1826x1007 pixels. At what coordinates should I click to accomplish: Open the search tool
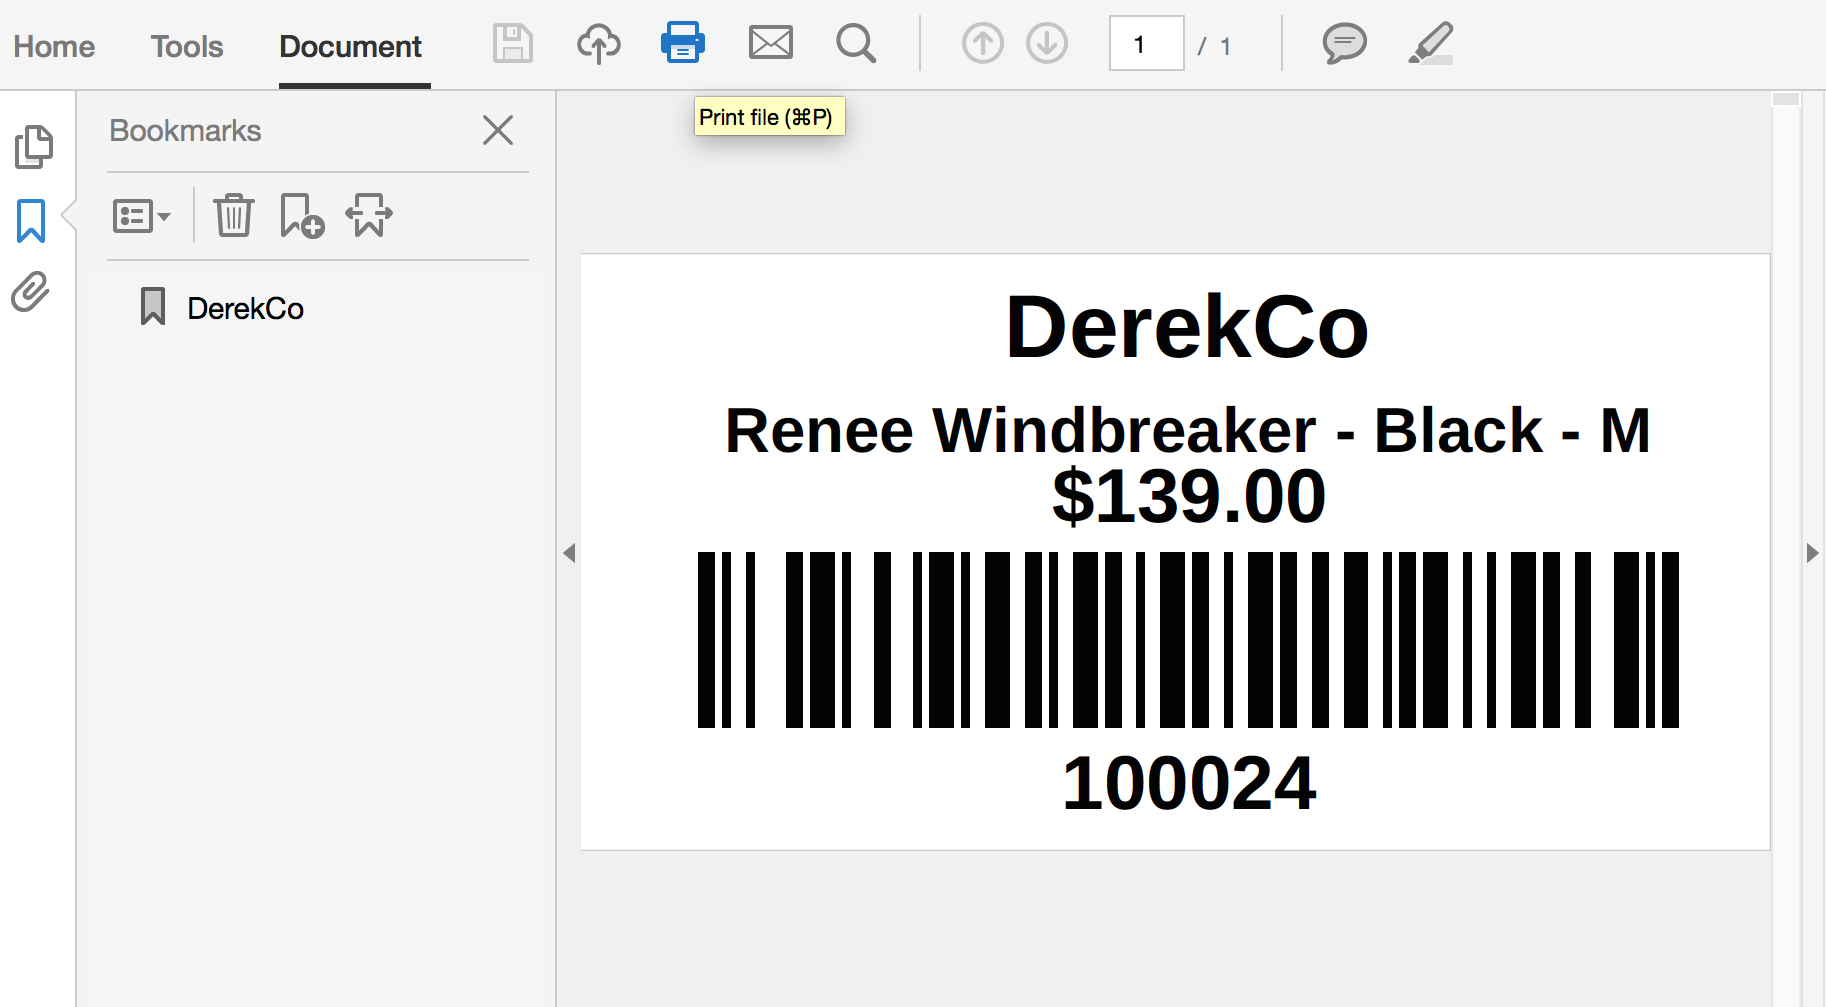[x=856, y=43]
